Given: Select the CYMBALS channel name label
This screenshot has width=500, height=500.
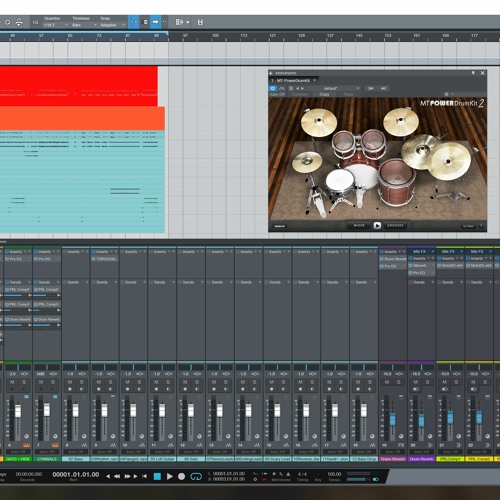Looking at the screenshot, I should click(47, 459).
